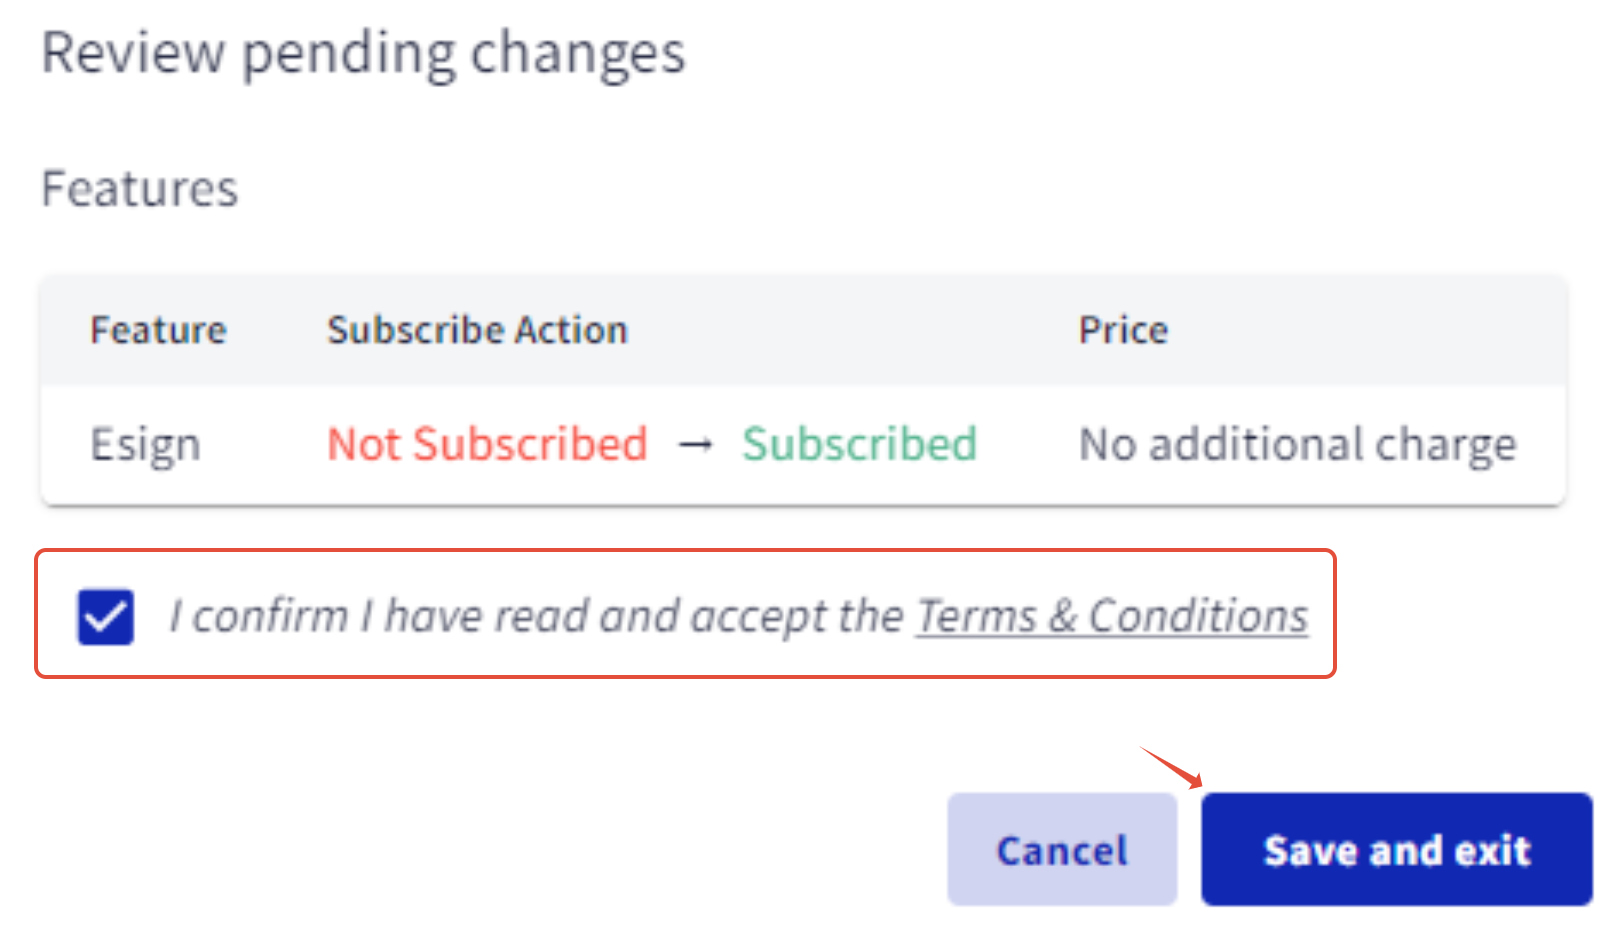Screen dimensions: 1617x930
Task: Click the Price column header
Action: (x=1122, y=330)
